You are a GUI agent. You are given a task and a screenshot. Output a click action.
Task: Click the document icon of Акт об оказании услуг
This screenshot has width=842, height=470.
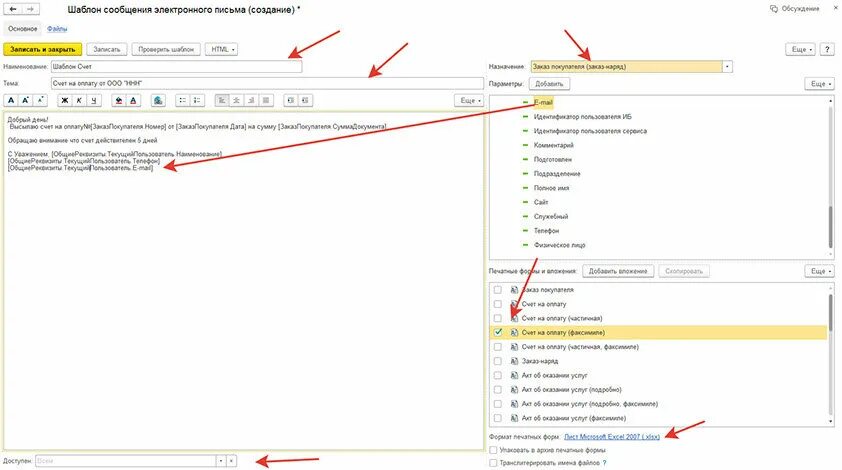coord(514,375)
